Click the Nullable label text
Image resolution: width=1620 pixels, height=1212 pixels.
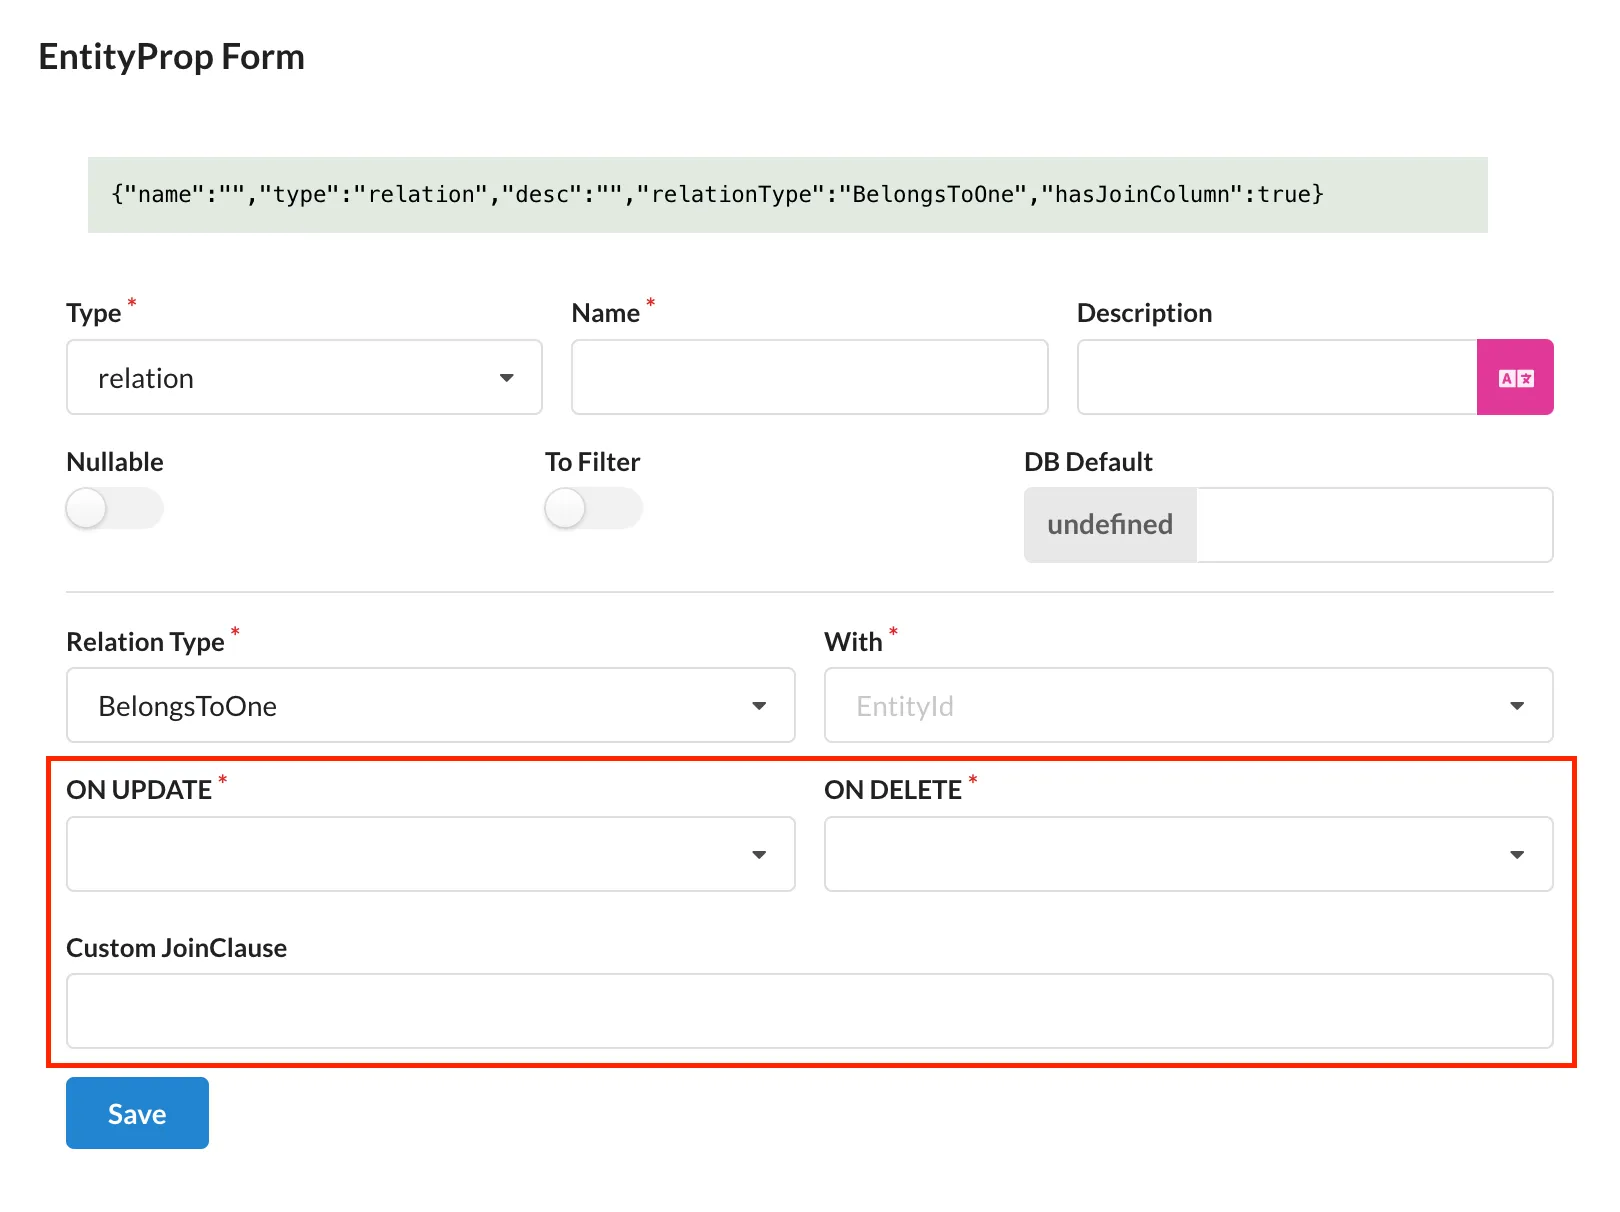115,462
